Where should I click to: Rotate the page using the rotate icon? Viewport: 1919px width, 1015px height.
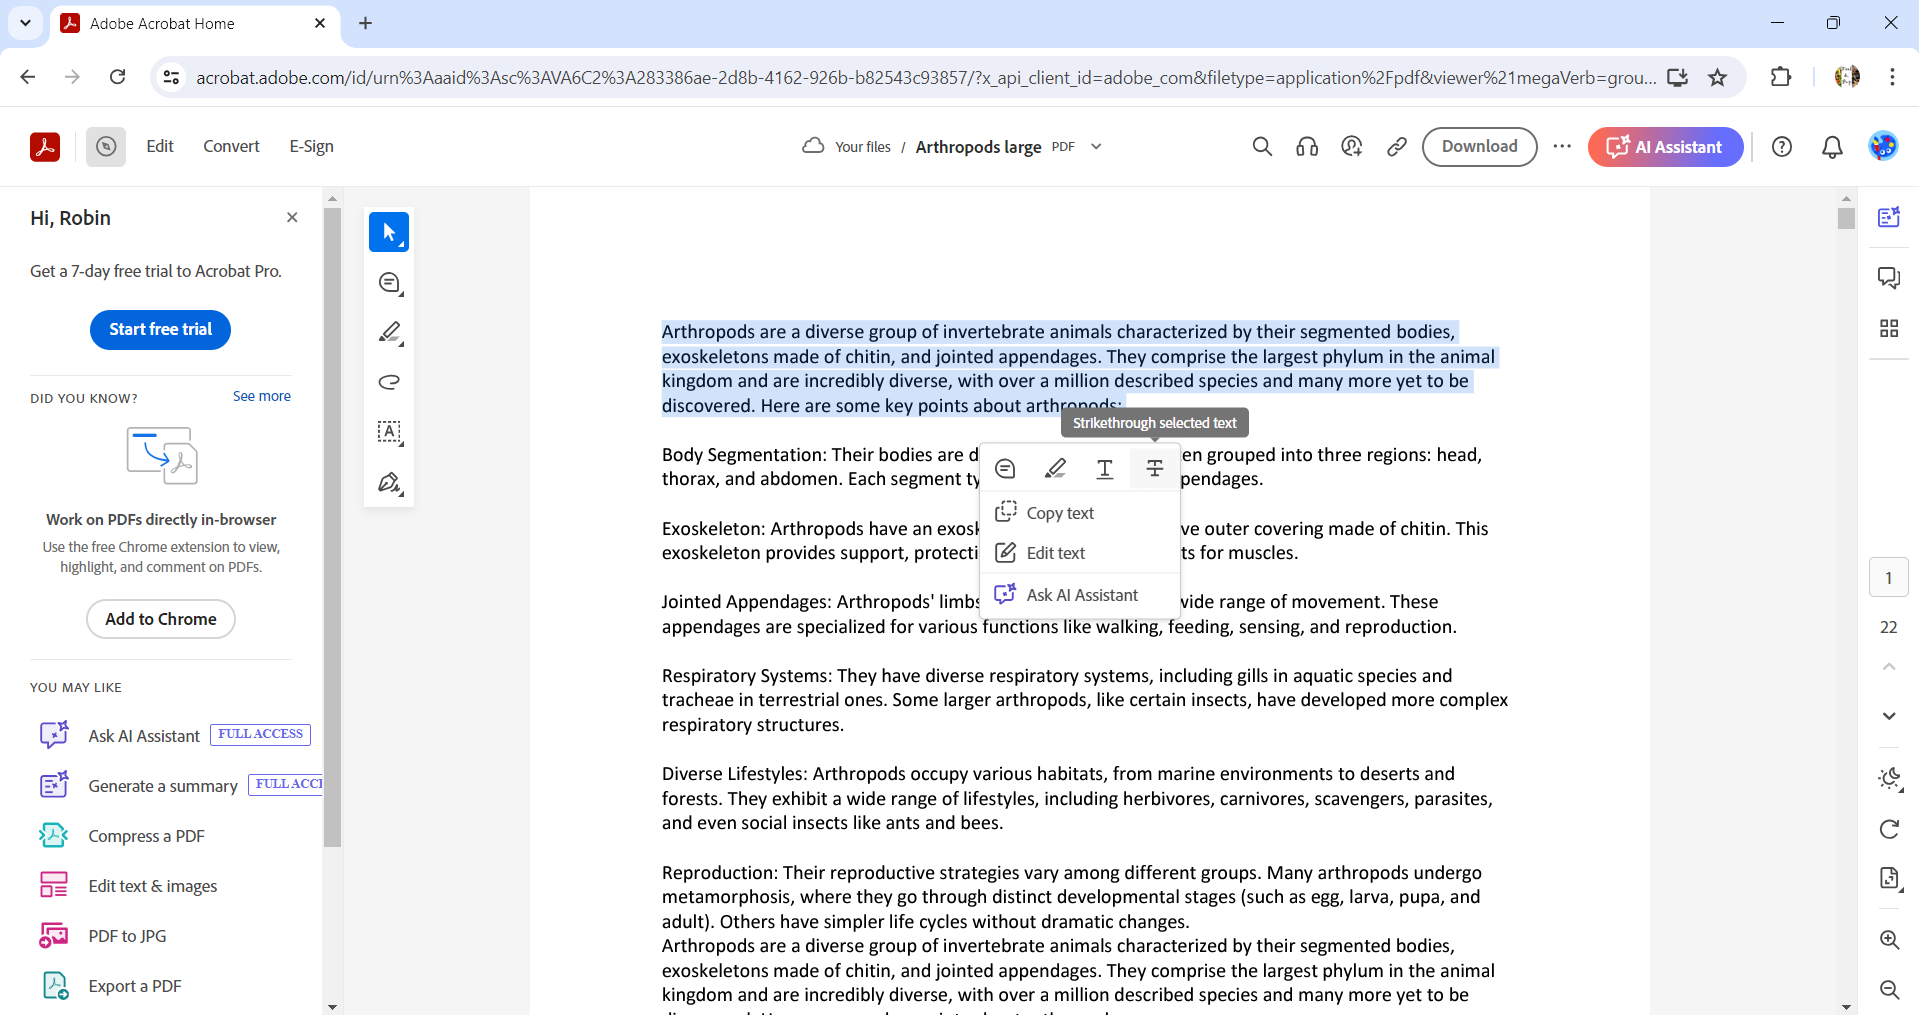pos(1889,829)
